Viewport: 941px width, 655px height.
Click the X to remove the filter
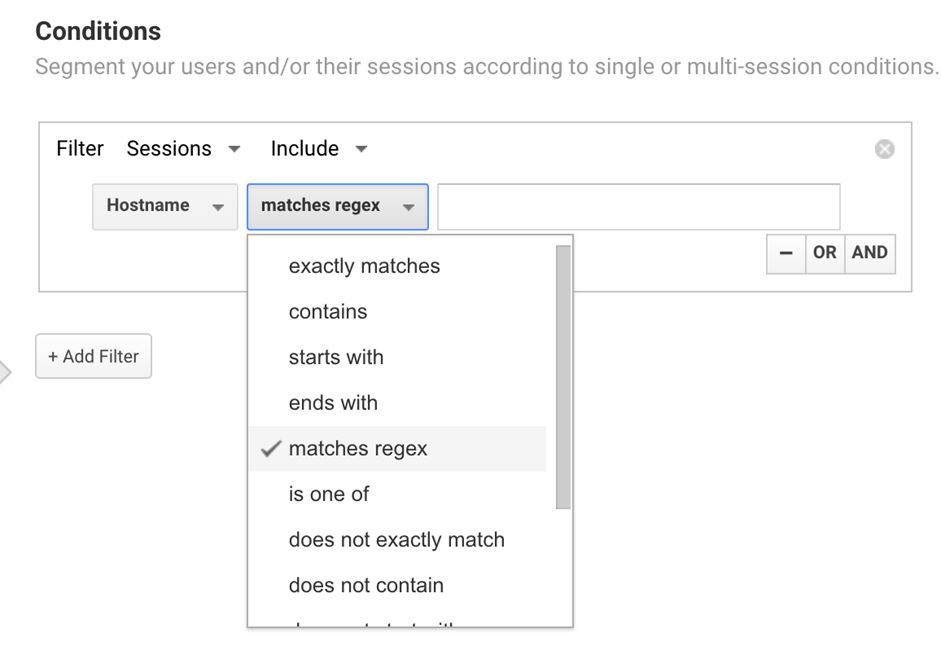[884, 148]
